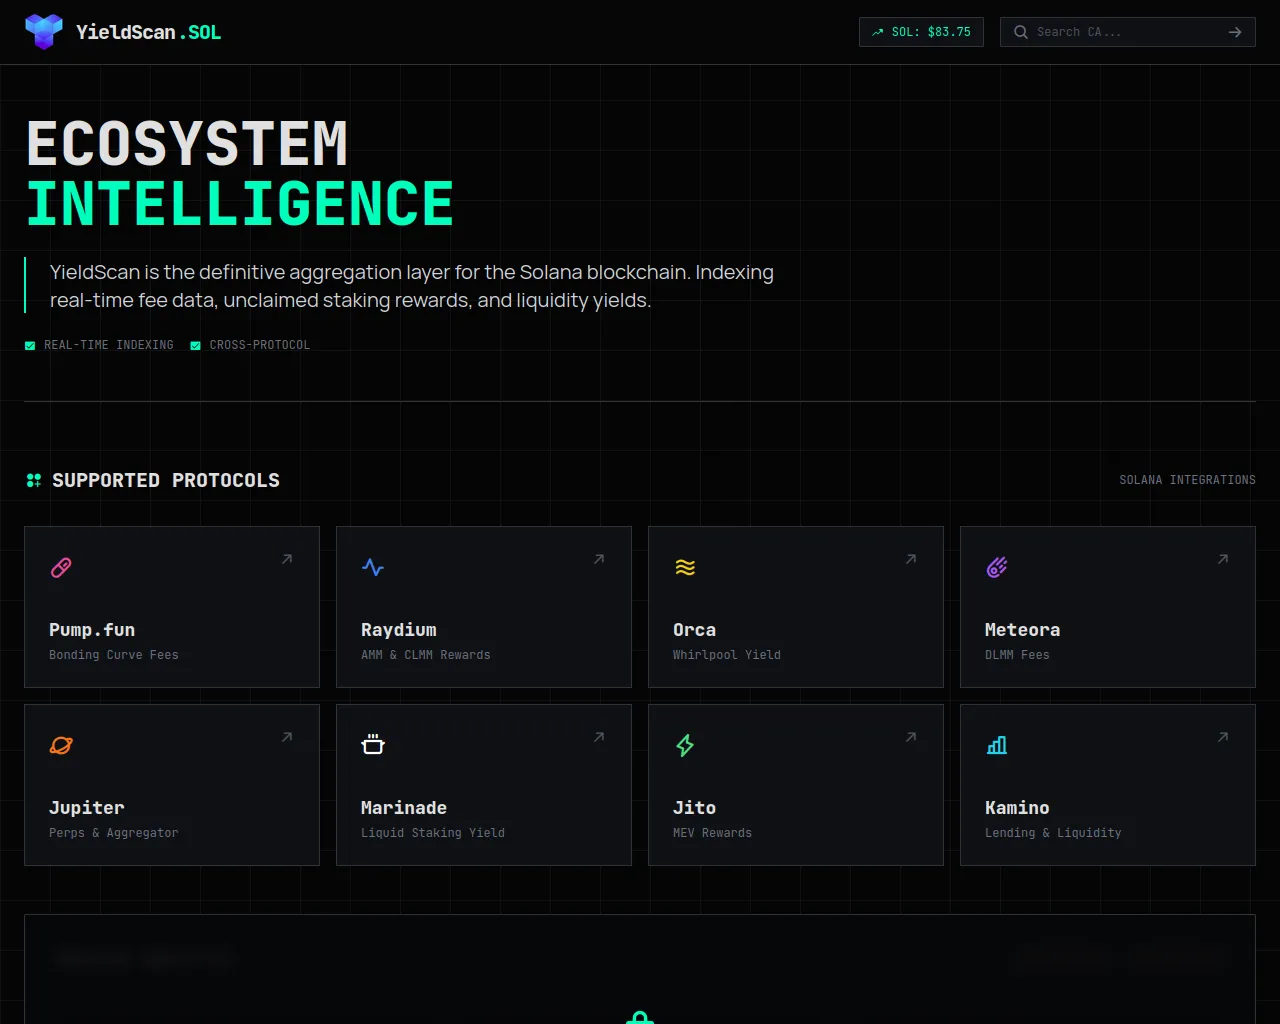Open Pump.fun via its arrow icon
This screenshot has height=1024, width=1280.
click(x=287, y=559)
